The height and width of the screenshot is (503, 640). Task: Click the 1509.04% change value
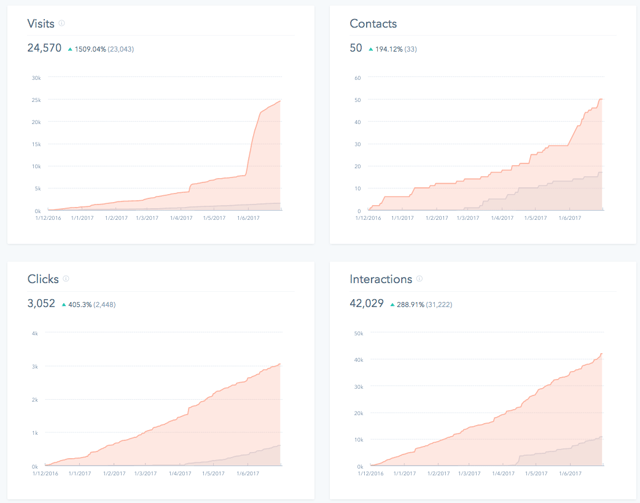pos(90,49)
